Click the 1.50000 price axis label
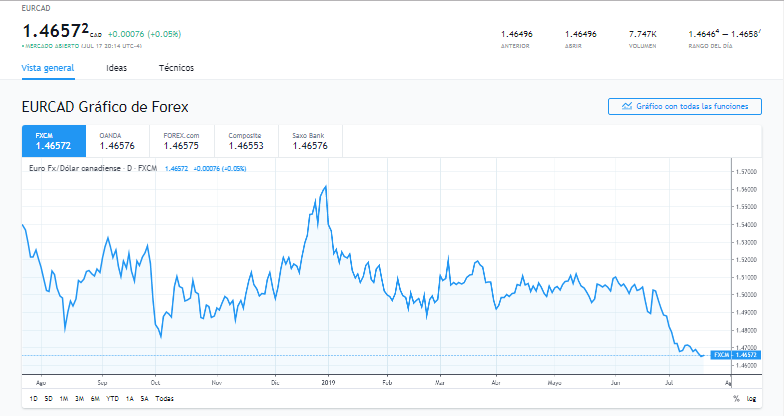 coord(746,295)
